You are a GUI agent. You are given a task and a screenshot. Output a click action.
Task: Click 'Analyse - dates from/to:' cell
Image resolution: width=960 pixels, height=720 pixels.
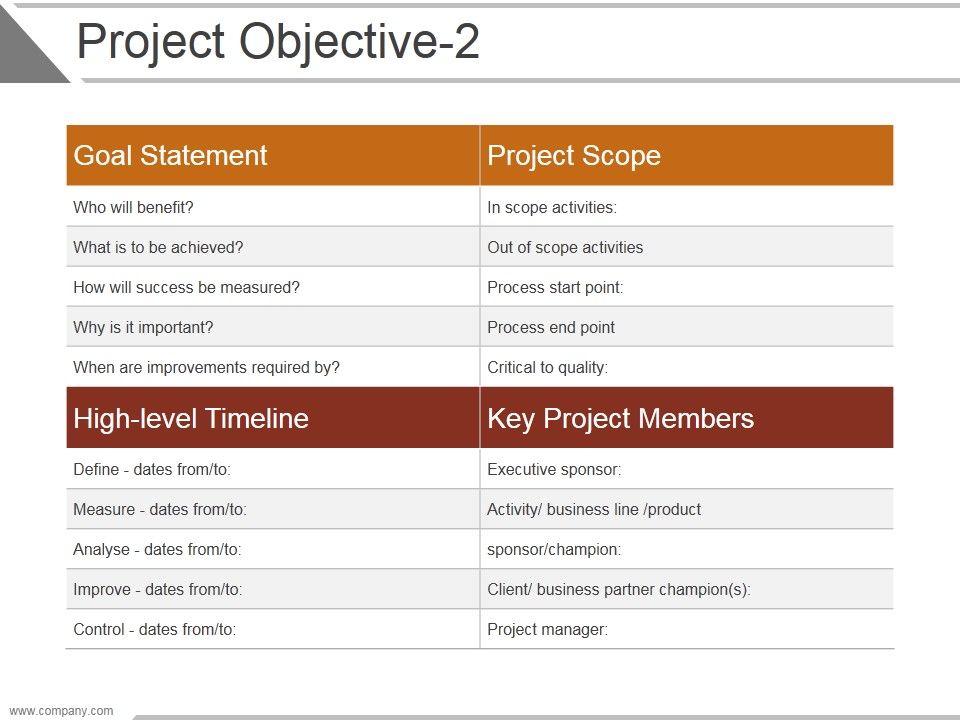click(157, 549)
